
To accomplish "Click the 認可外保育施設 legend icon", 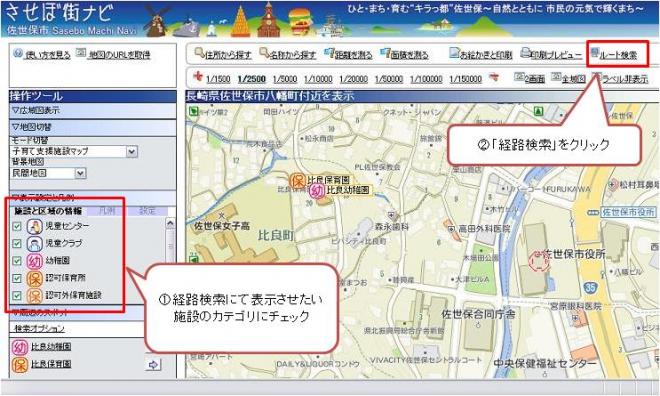I will [35, 296].
